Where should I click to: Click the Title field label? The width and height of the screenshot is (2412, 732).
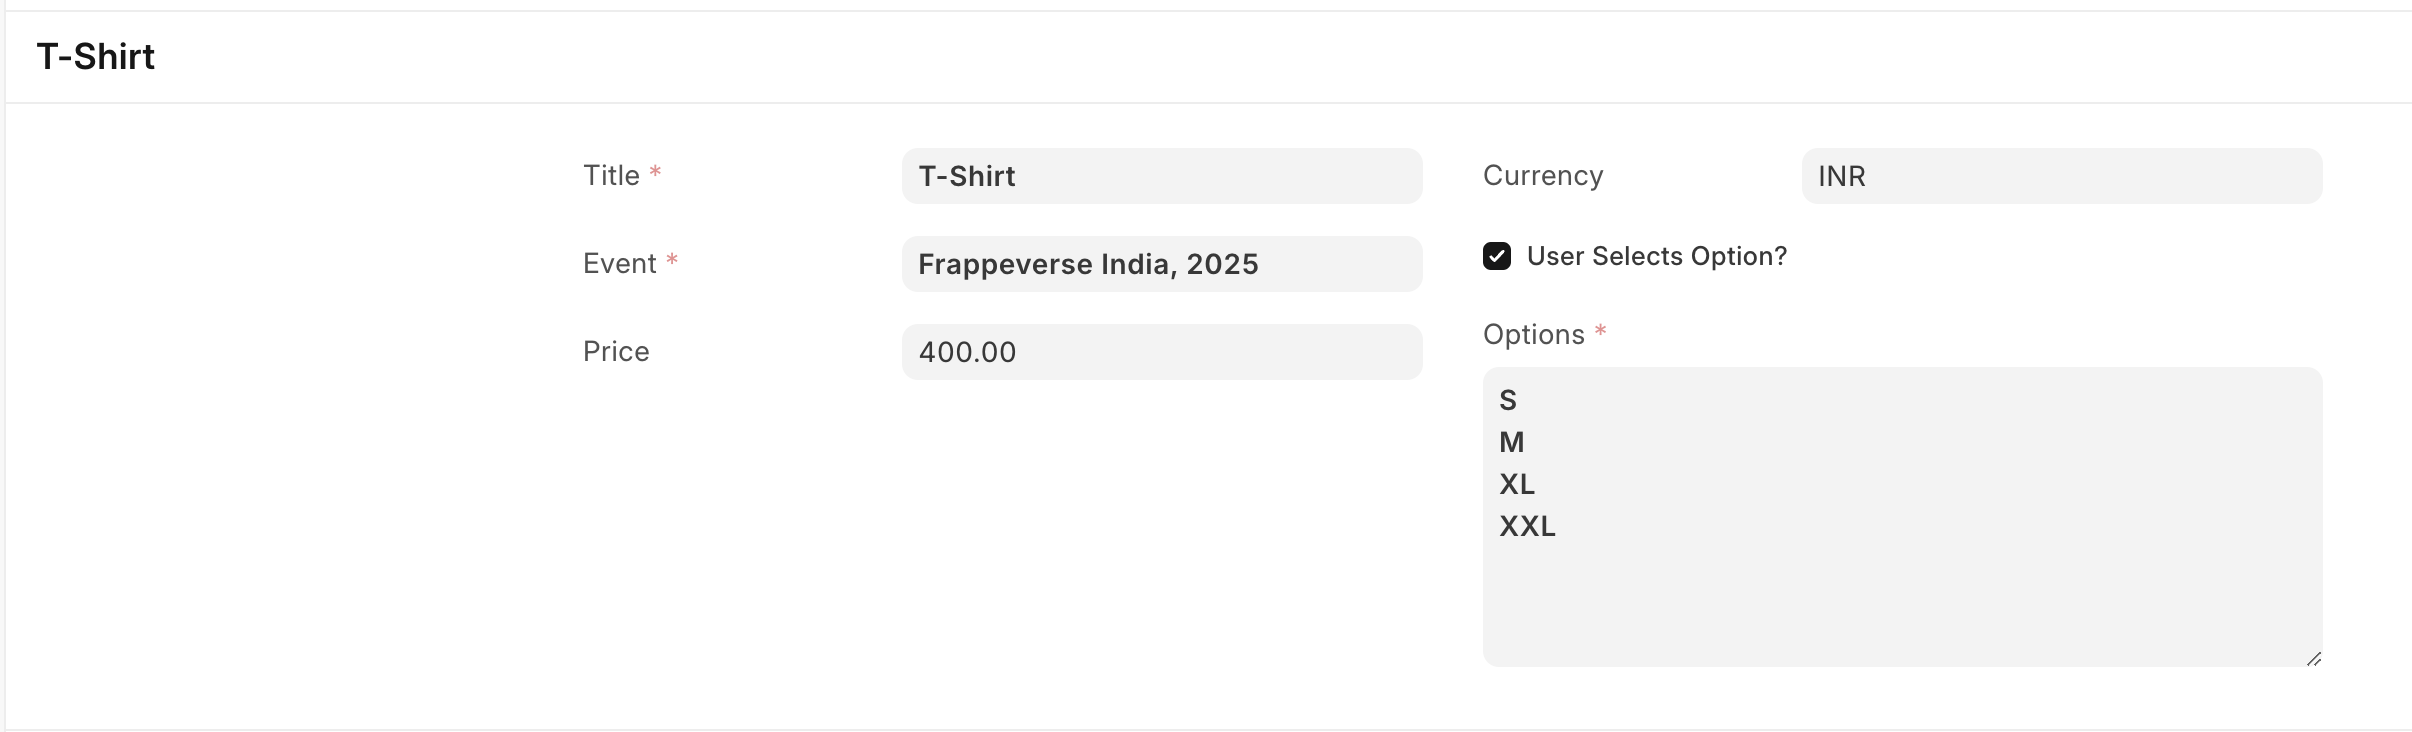[x=611, y=176]
